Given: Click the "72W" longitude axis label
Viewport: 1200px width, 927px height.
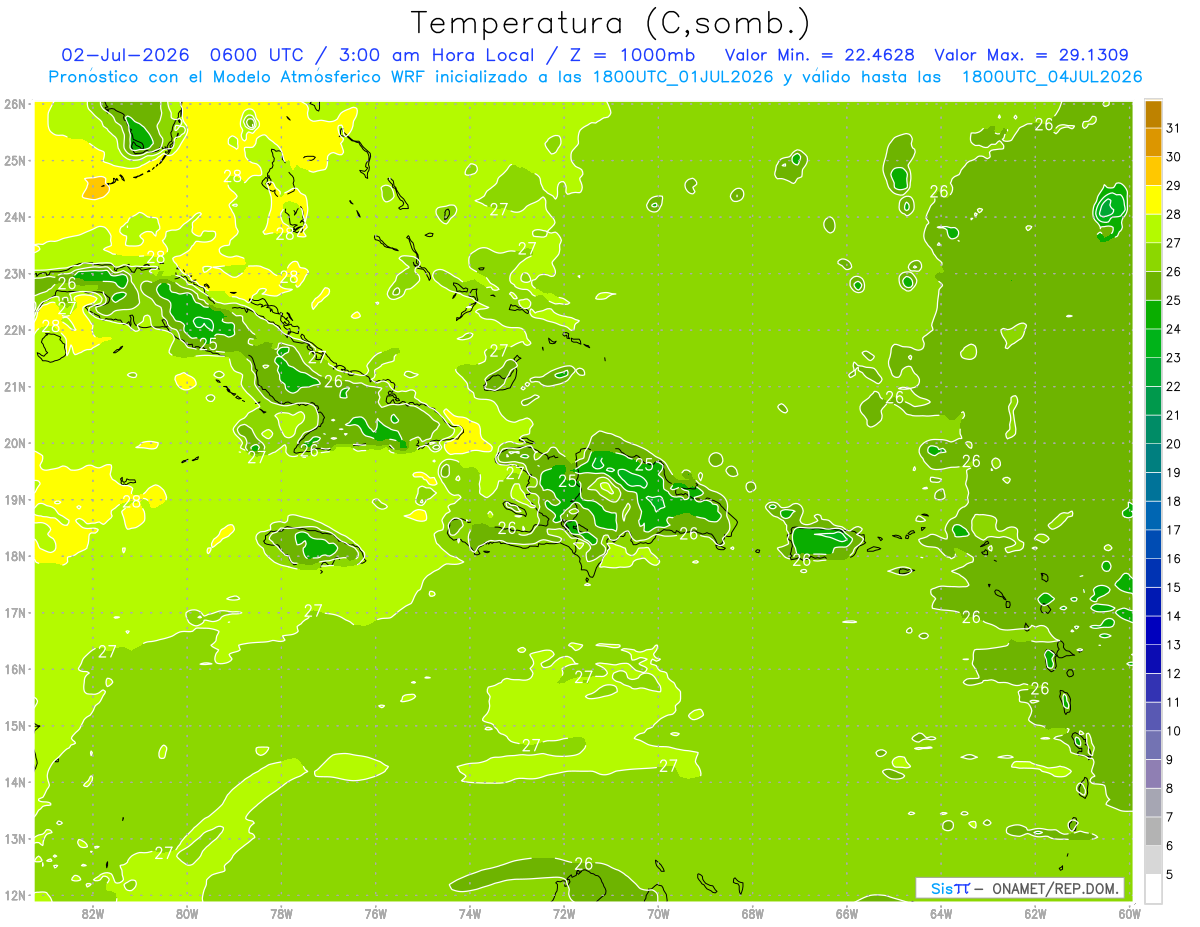Looking at the screenshot, I should click(564, 913).
